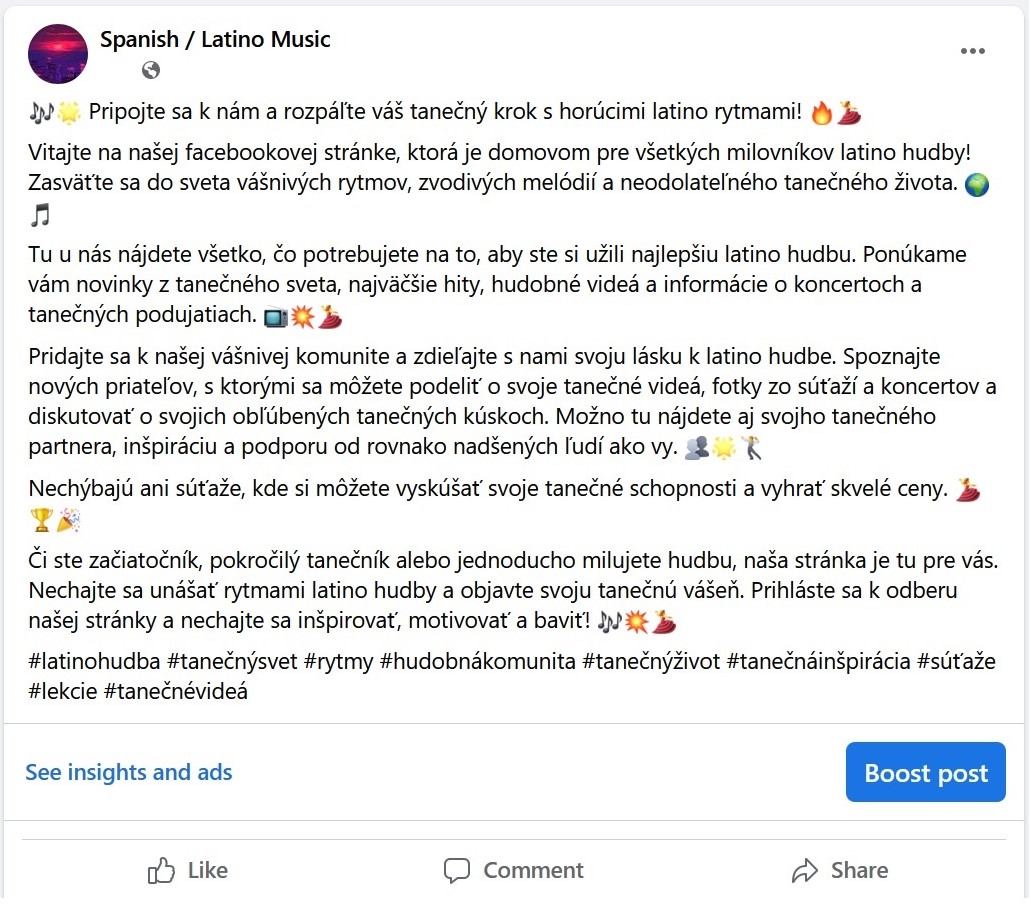This screenshot has height=919, width=1031.
Task: Click the Boost post button
Action: [x=926, y=772]
